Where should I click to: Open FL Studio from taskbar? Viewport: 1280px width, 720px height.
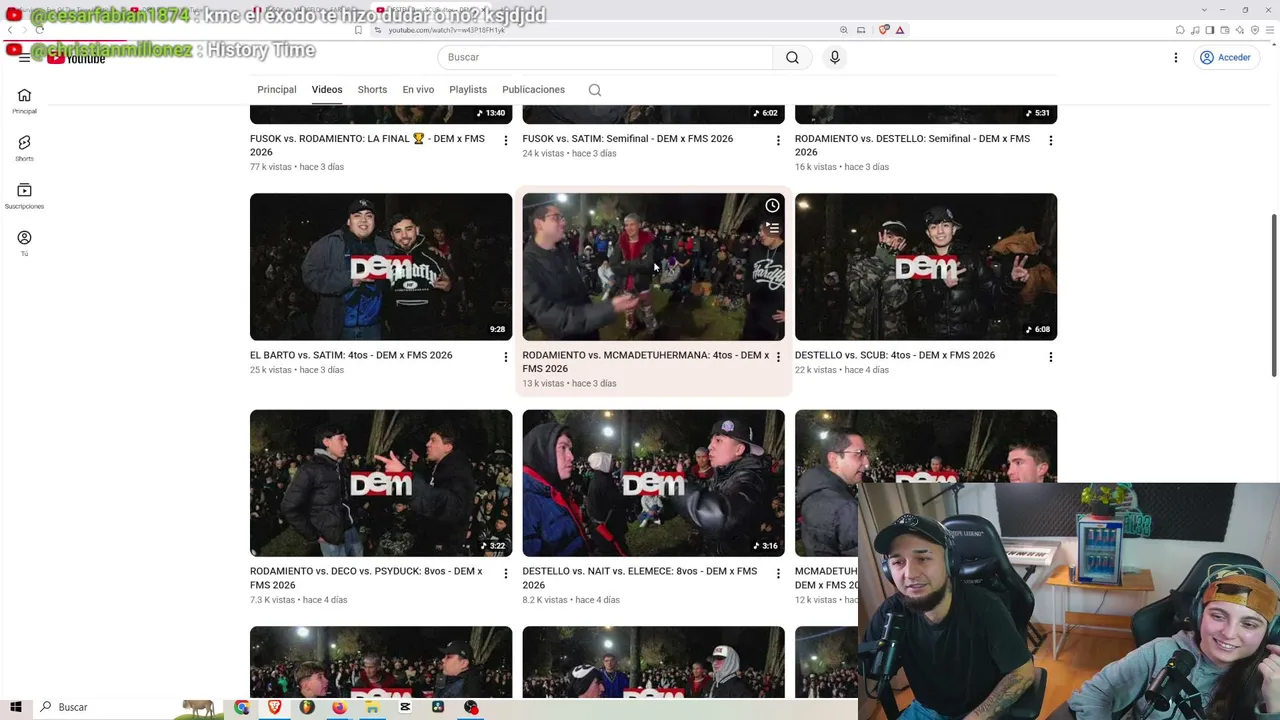307,707
